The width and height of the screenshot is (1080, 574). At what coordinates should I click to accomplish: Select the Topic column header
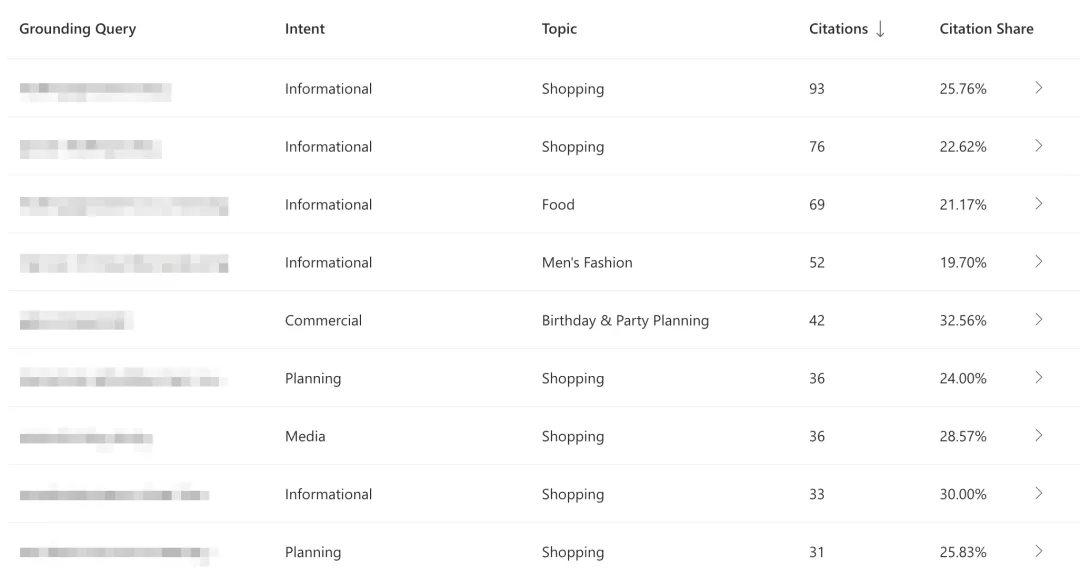(559, 29)
